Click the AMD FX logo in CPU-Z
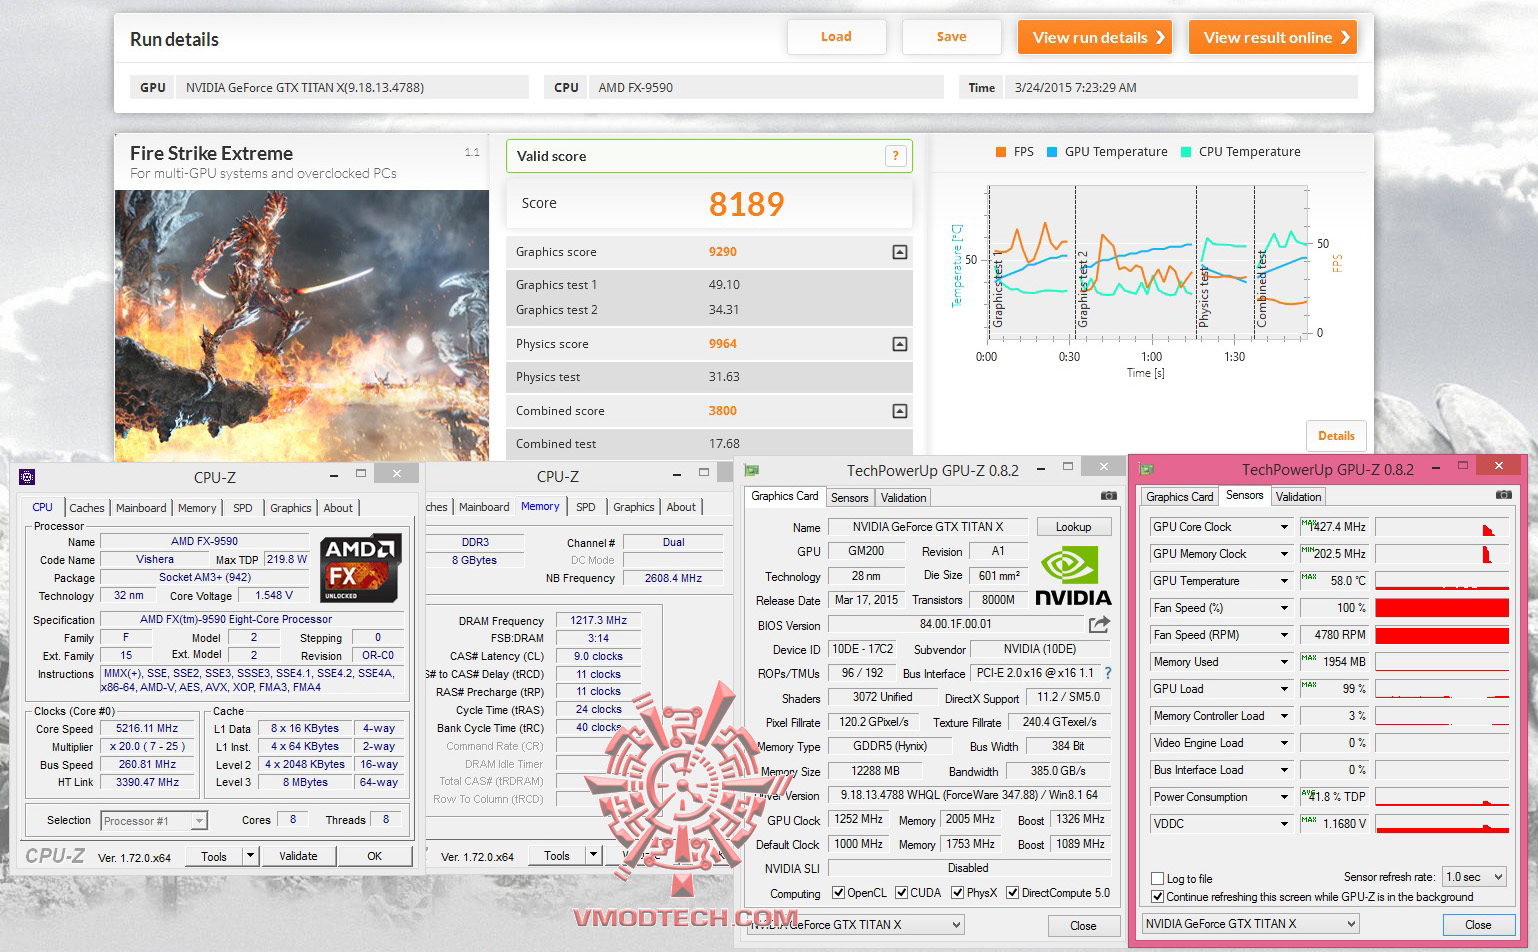Image resolution: width=1538 pixels, height=952 pixels. (362, 567)
